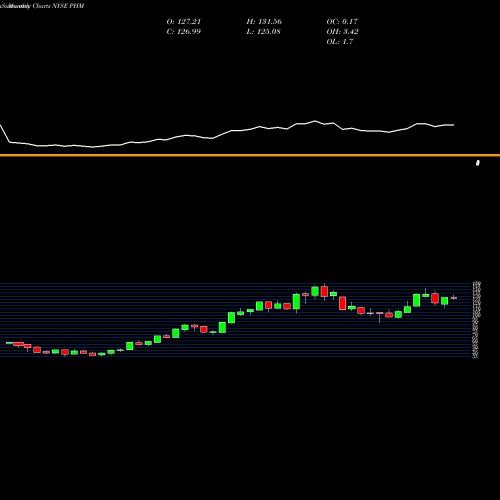Select the low value "L: 125.08"
This screenshot has height=500, width=500.
click(263, 32)
